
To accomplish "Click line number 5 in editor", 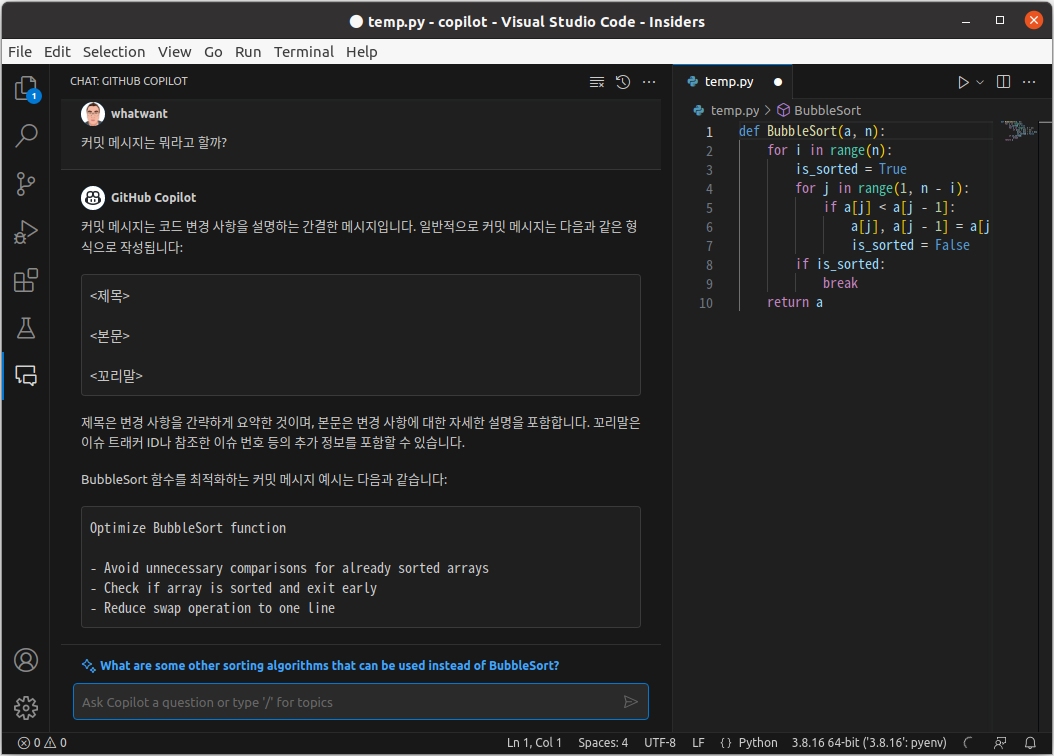I will pos(709,208).
